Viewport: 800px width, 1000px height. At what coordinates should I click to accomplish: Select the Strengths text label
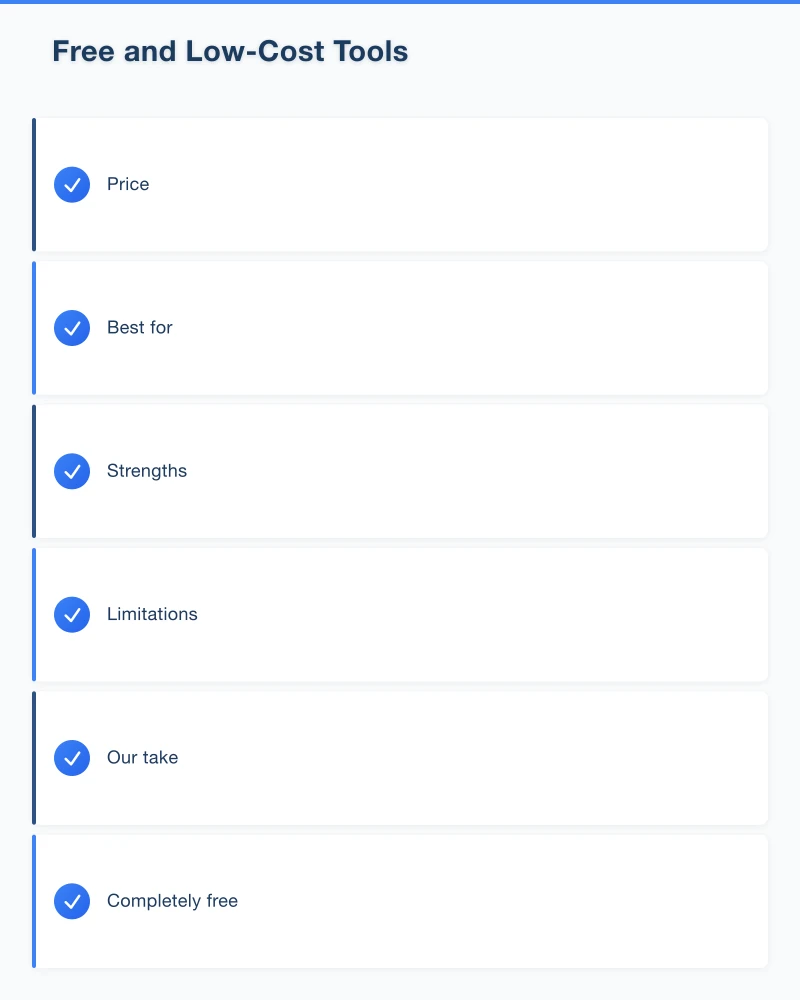147,471
